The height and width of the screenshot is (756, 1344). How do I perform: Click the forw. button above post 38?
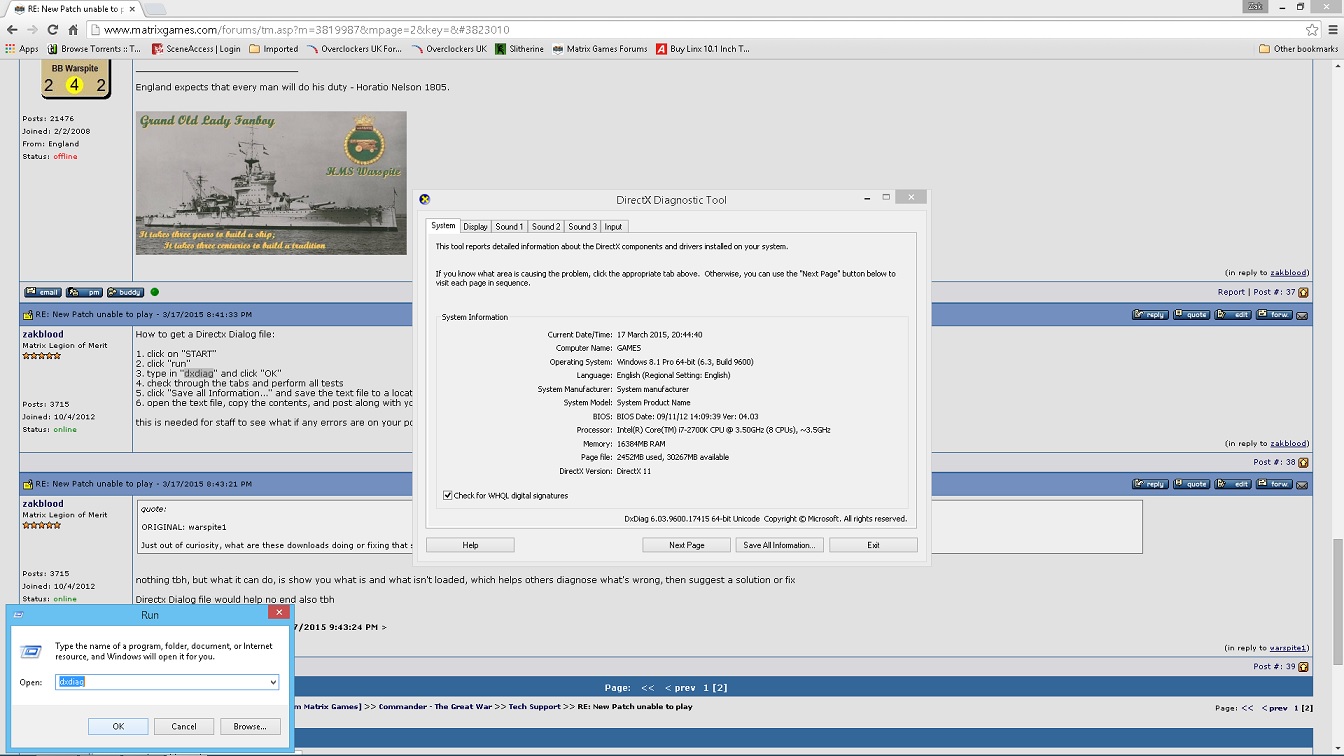tap(1274, 315)
